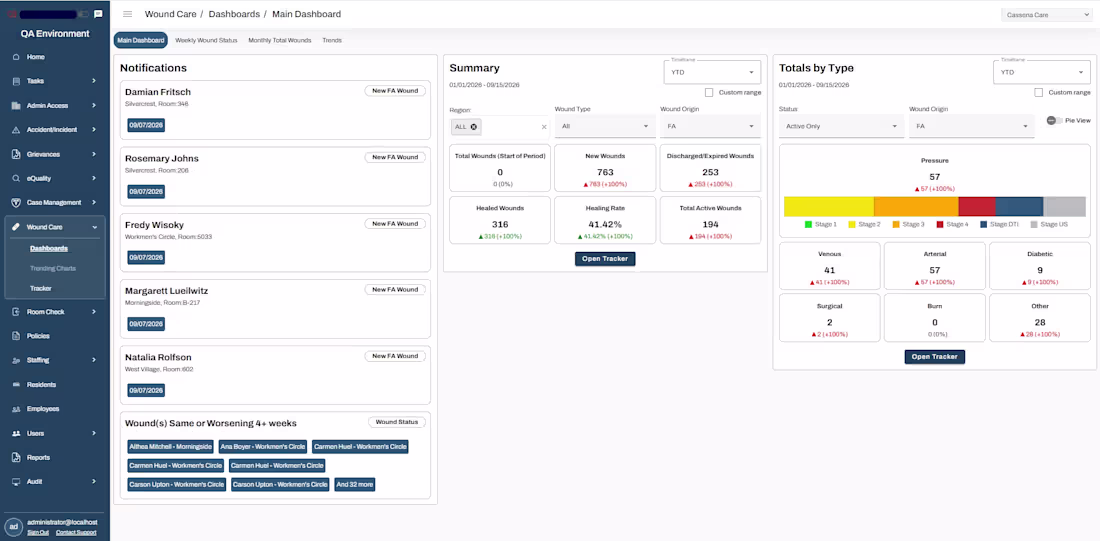1100x541 pixels.
Task: Click Open Tracker in Summary panel
Action: 605,259
